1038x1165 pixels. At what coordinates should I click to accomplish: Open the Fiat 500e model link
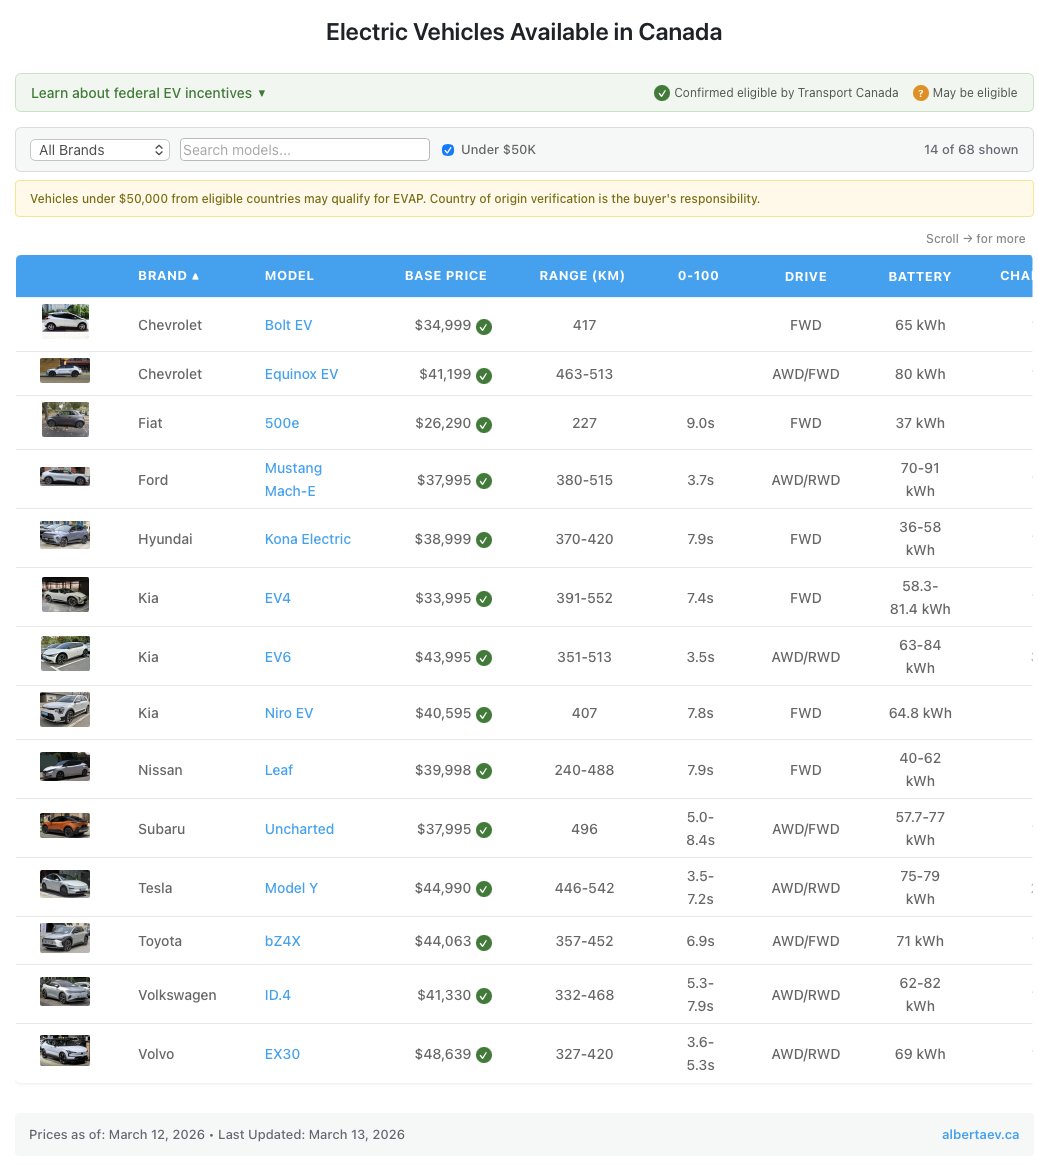(x=282, y=423)
